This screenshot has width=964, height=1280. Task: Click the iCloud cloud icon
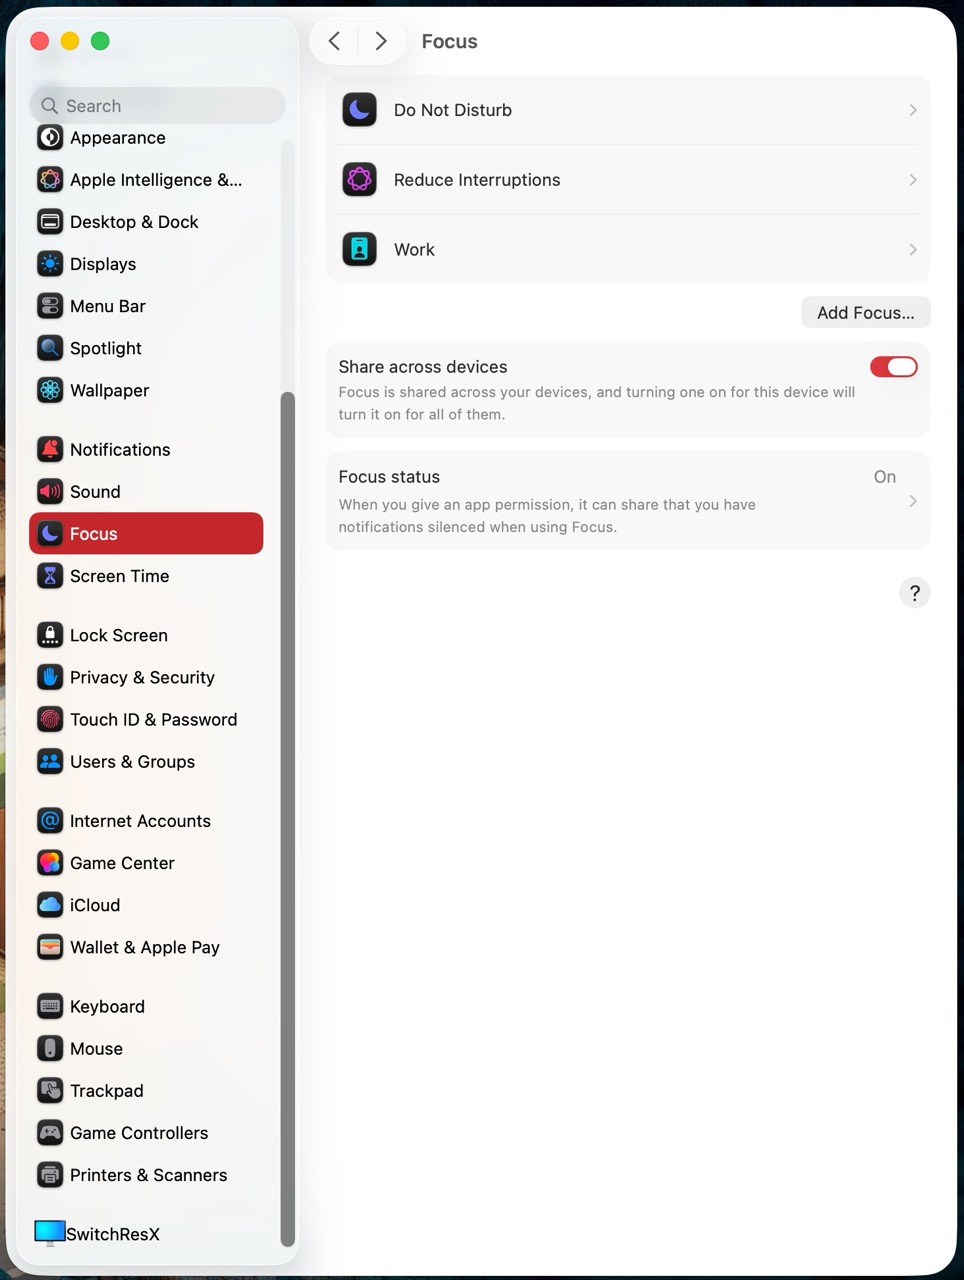click(x=50, y=905)
